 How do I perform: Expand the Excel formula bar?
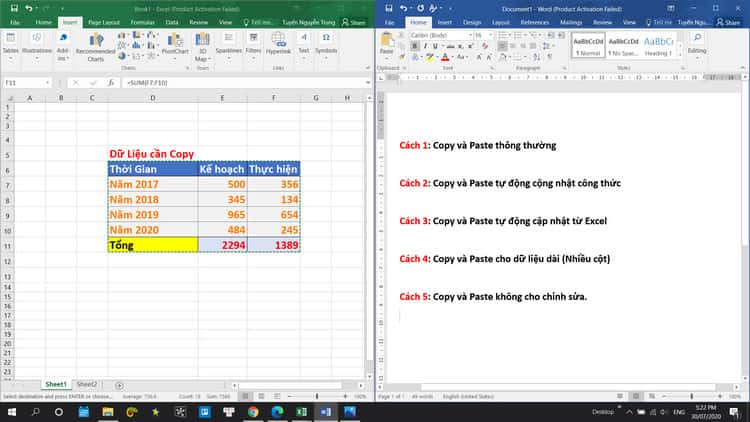pos(368,83)
